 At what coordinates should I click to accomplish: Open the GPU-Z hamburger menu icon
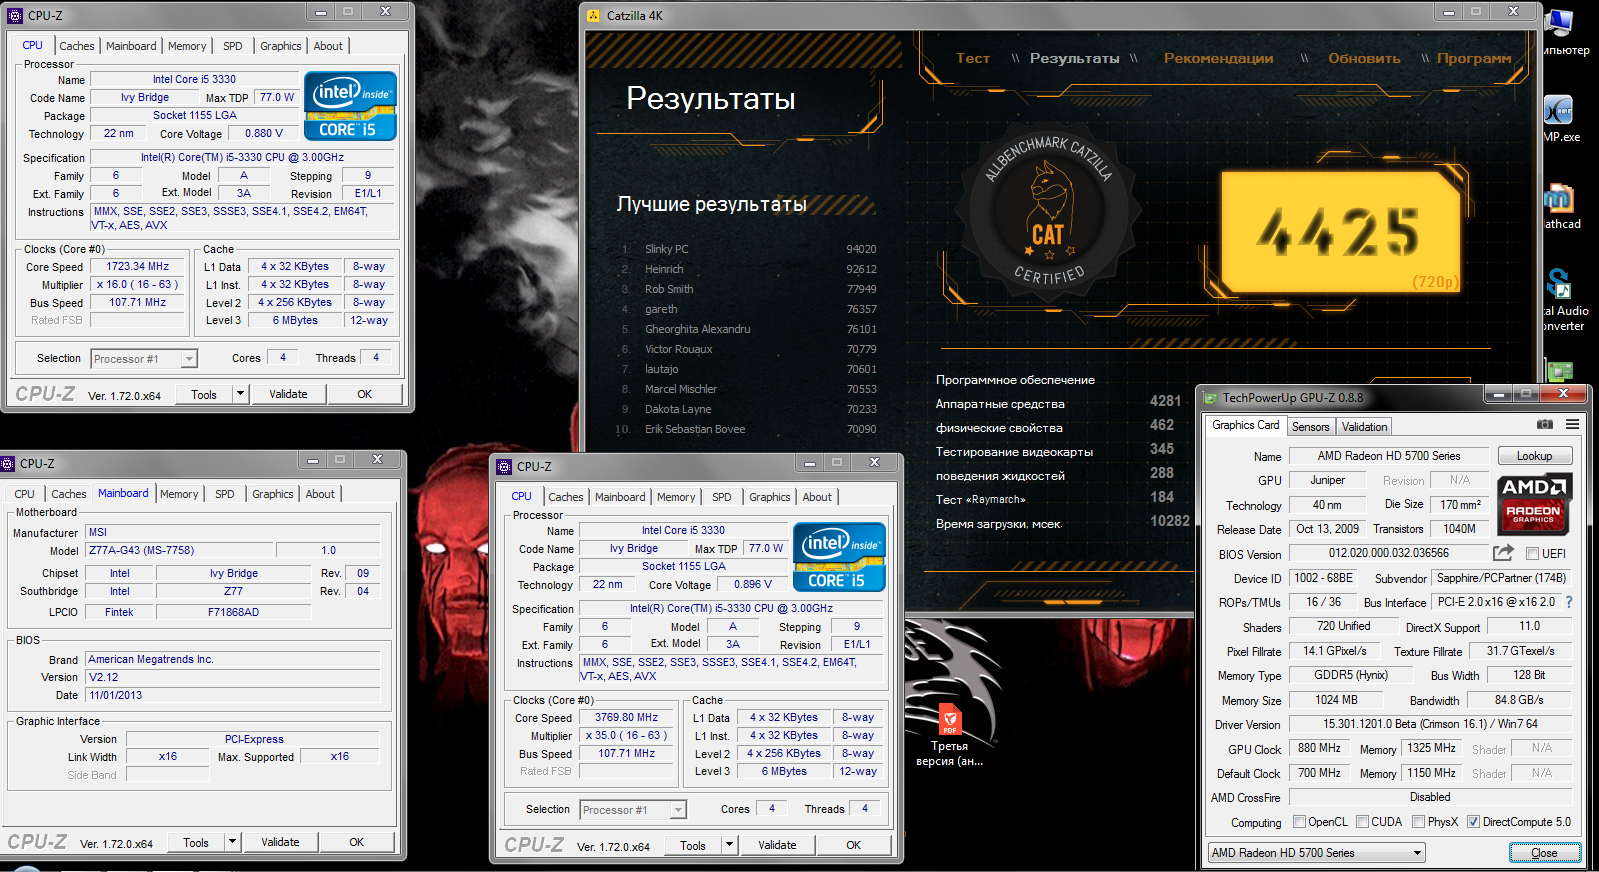tap(1573, 425)
